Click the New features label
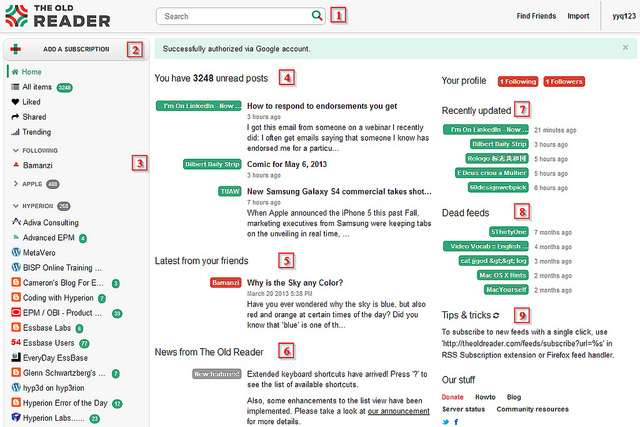 pos(217,374)
